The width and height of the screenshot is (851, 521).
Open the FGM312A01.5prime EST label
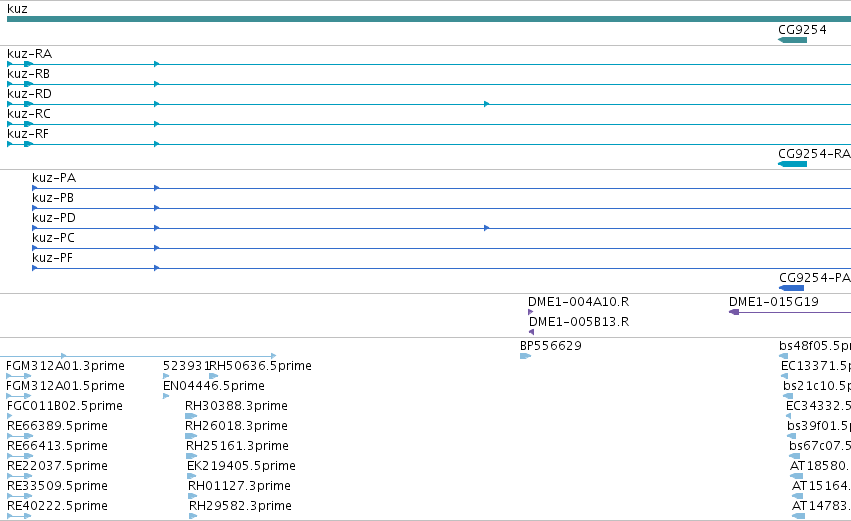[x=65, y=386]
